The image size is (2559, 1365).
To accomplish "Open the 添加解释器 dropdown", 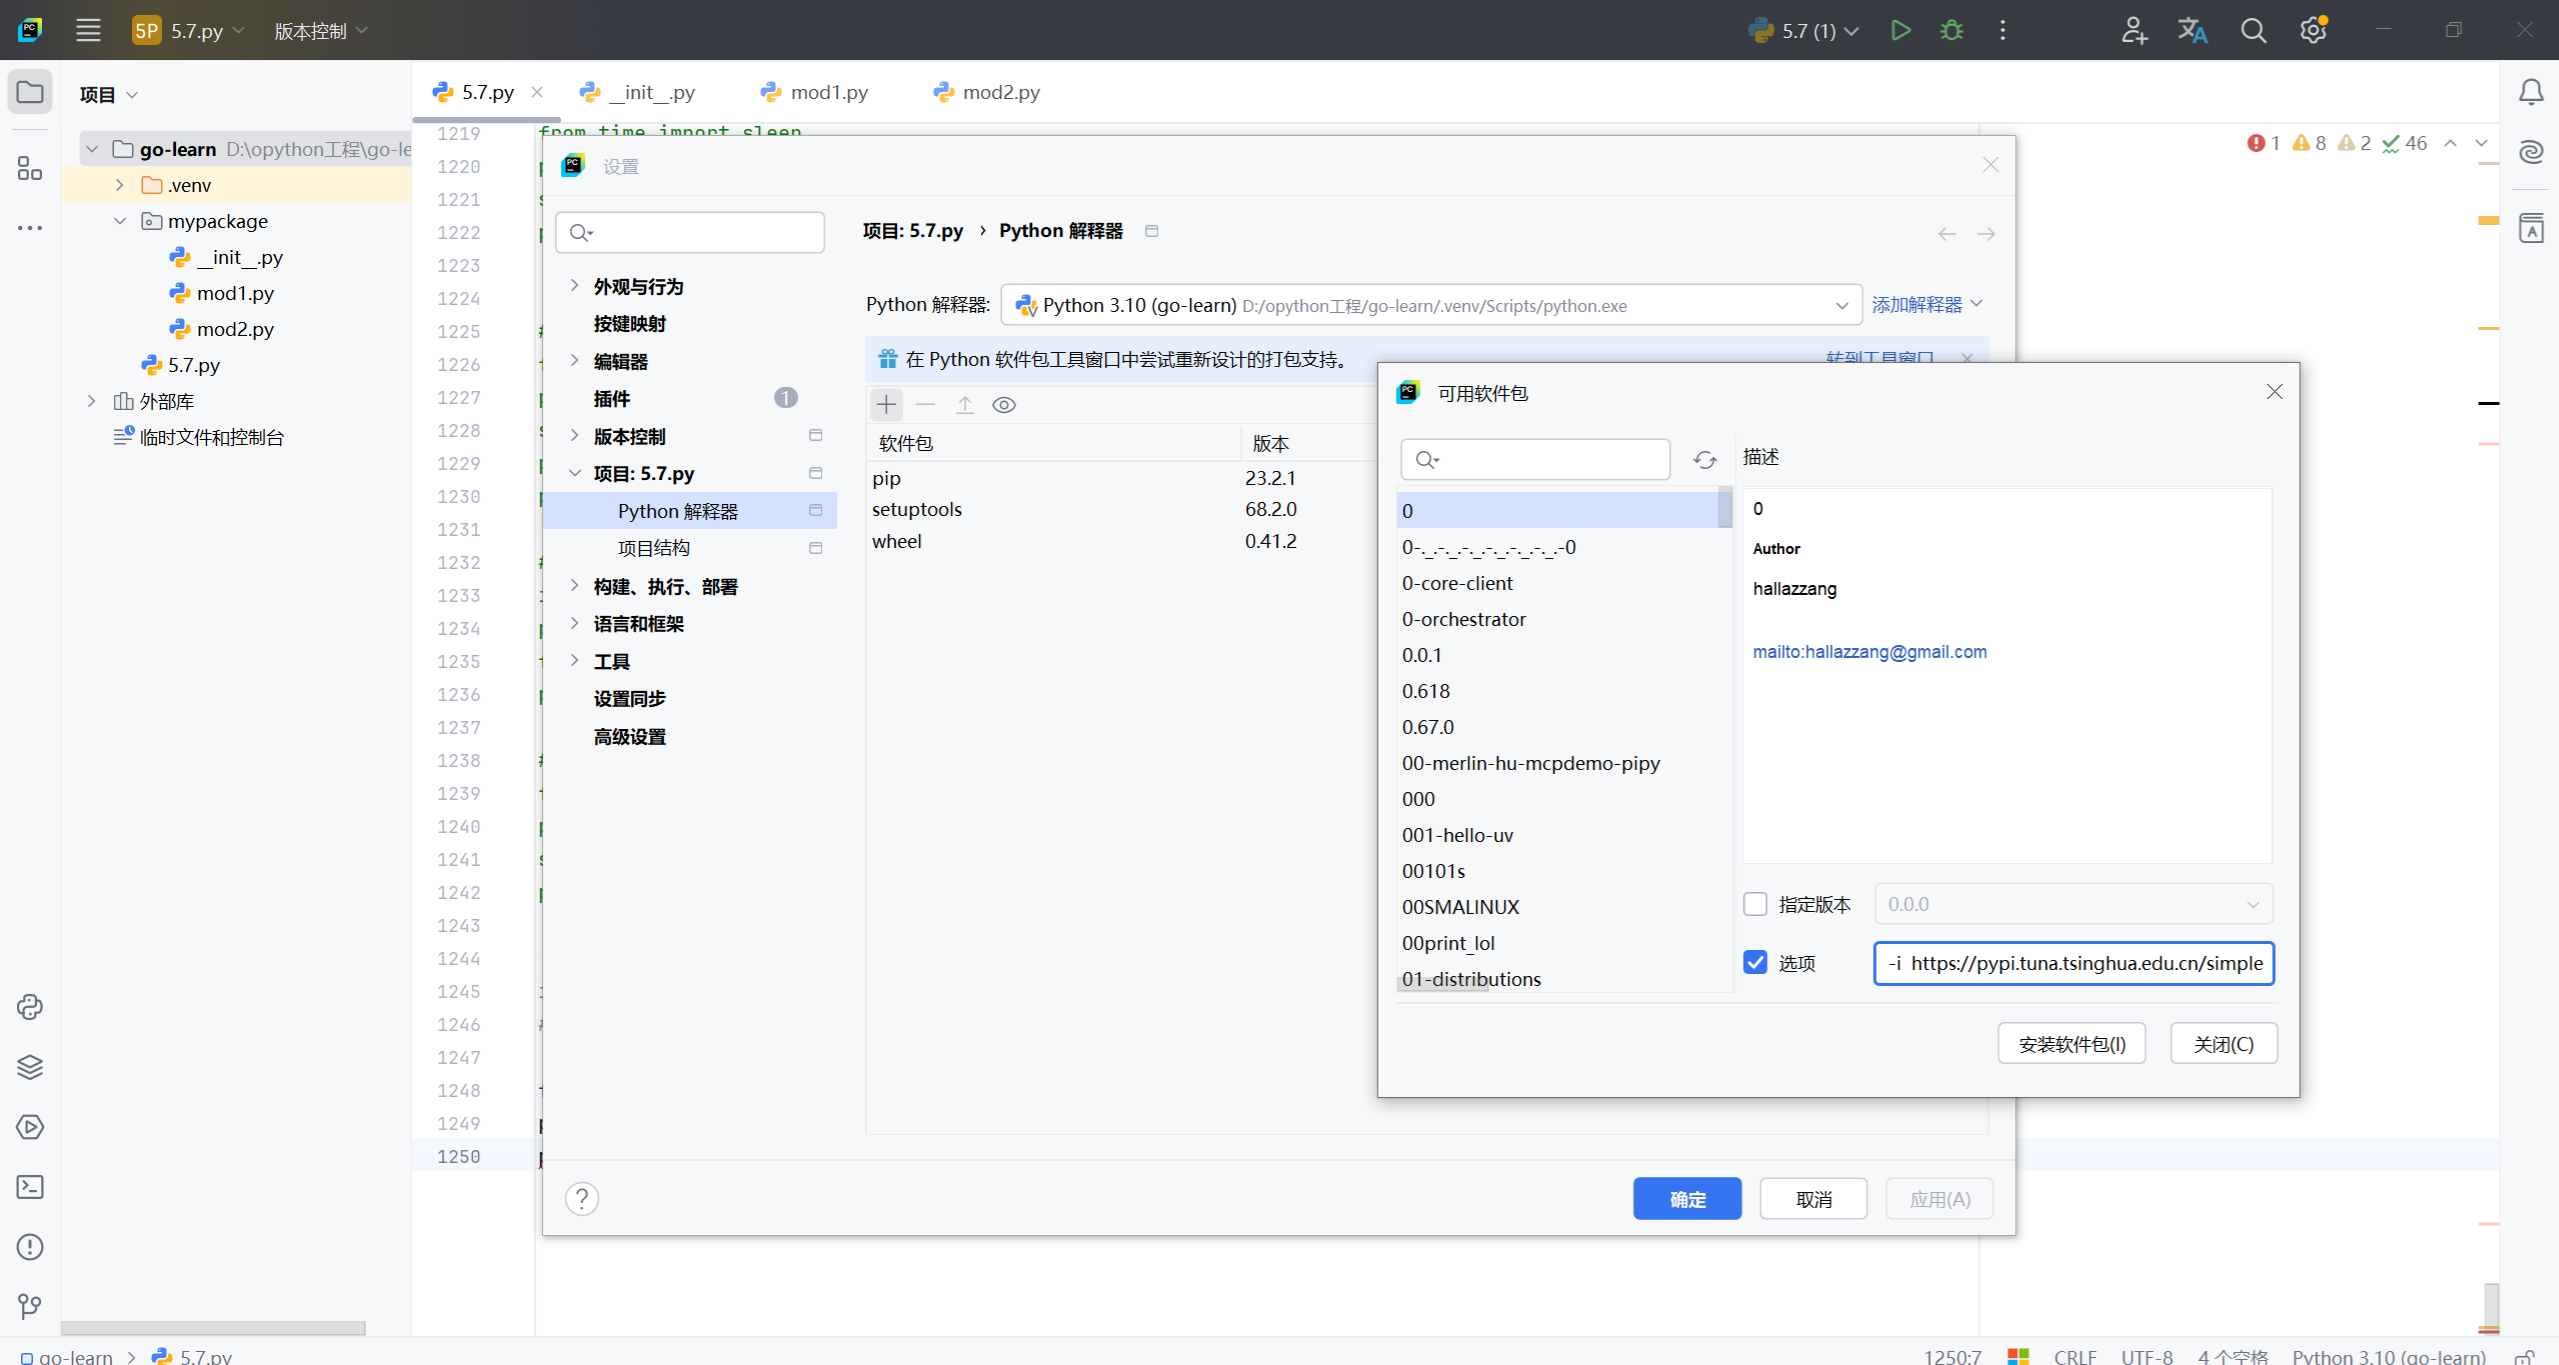I will coord(1927,304).
